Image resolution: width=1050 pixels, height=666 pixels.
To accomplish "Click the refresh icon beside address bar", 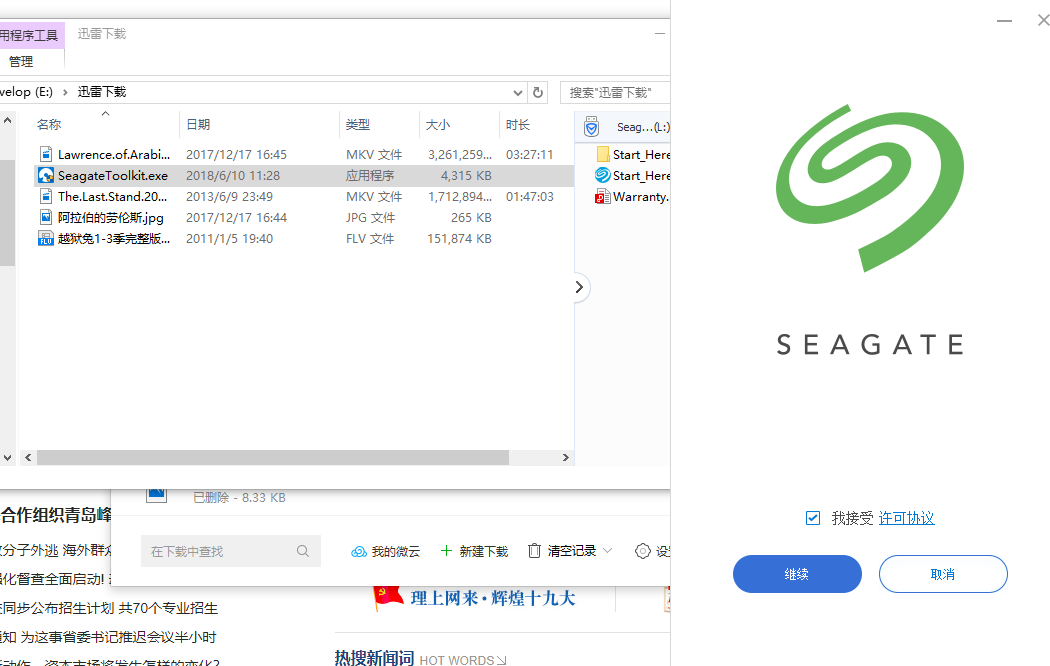I will click(538, 92).
